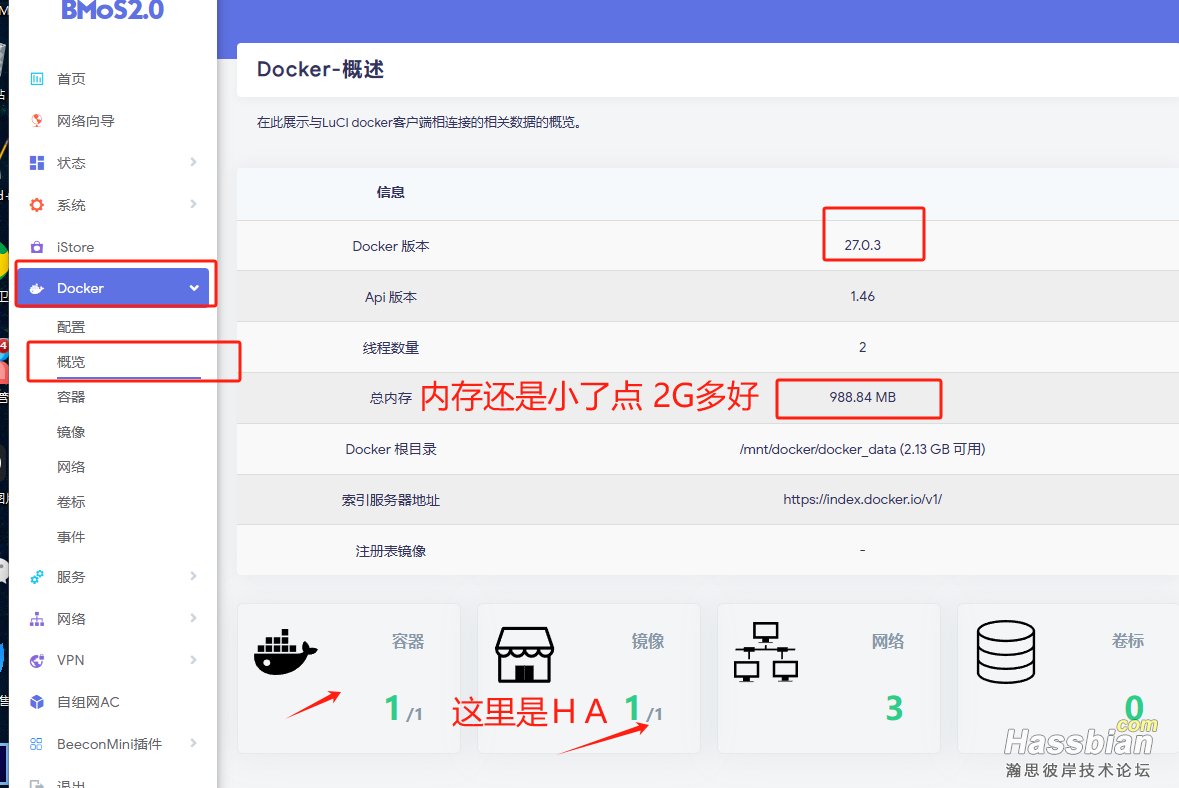
Task: Open the 卷标 Docker submenu item
Action: tap(71, 502)
